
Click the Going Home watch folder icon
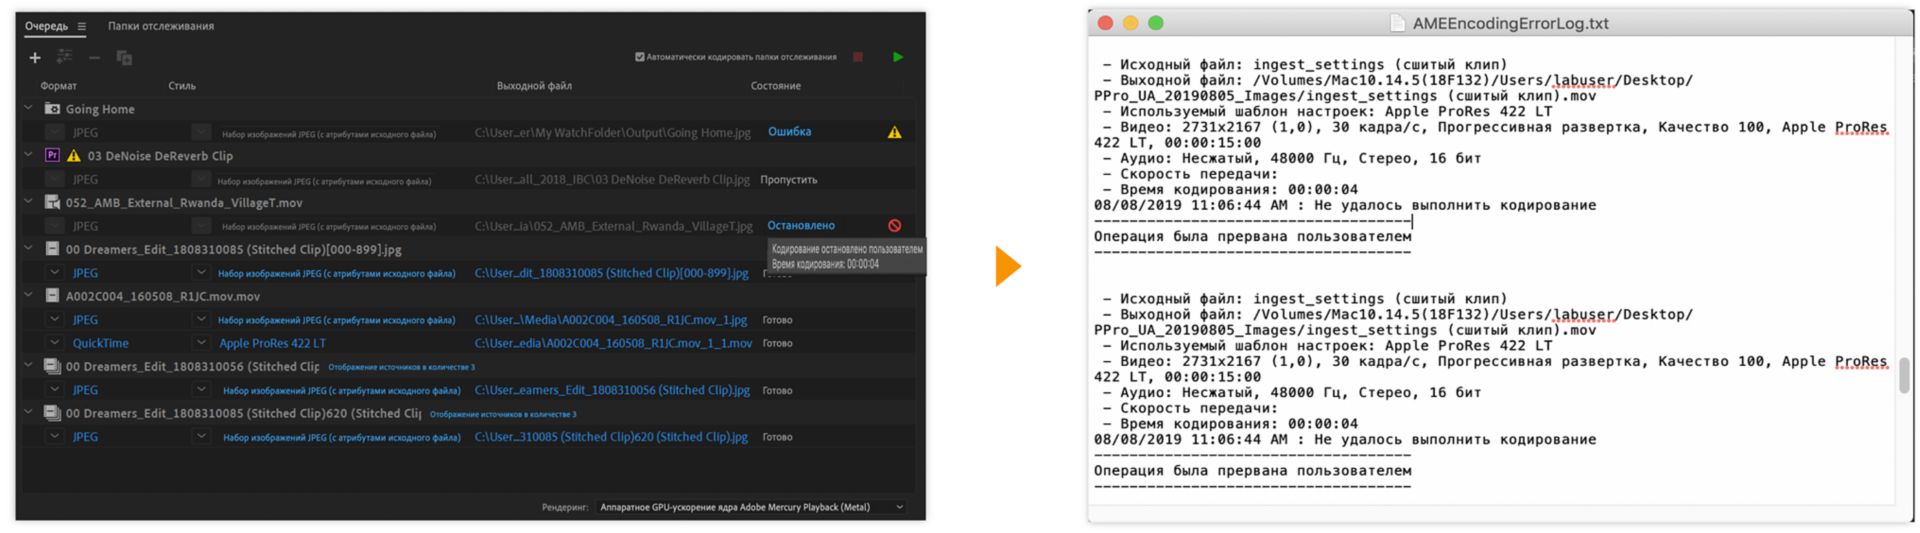tap(53, 109)
